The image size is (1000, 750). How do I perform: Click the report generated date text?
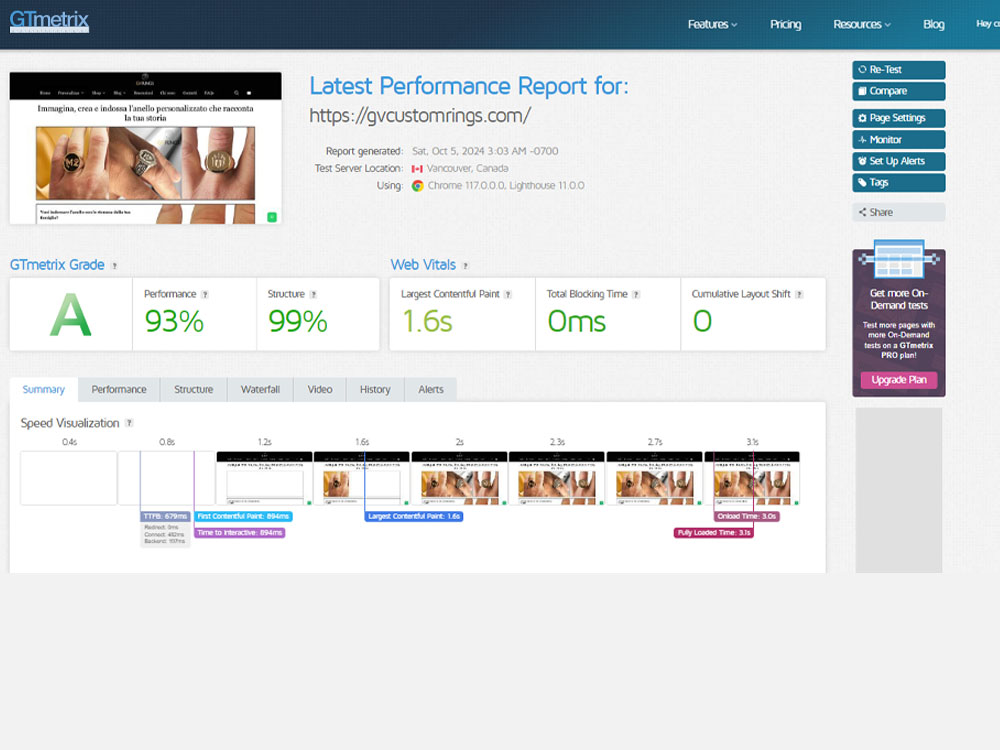click(x=485, y=151)
